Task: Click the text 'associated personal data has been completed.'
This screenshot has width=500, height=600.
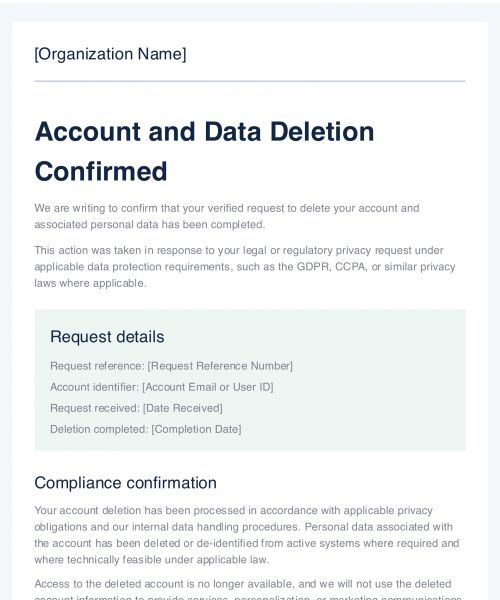Action: (150, 224)
